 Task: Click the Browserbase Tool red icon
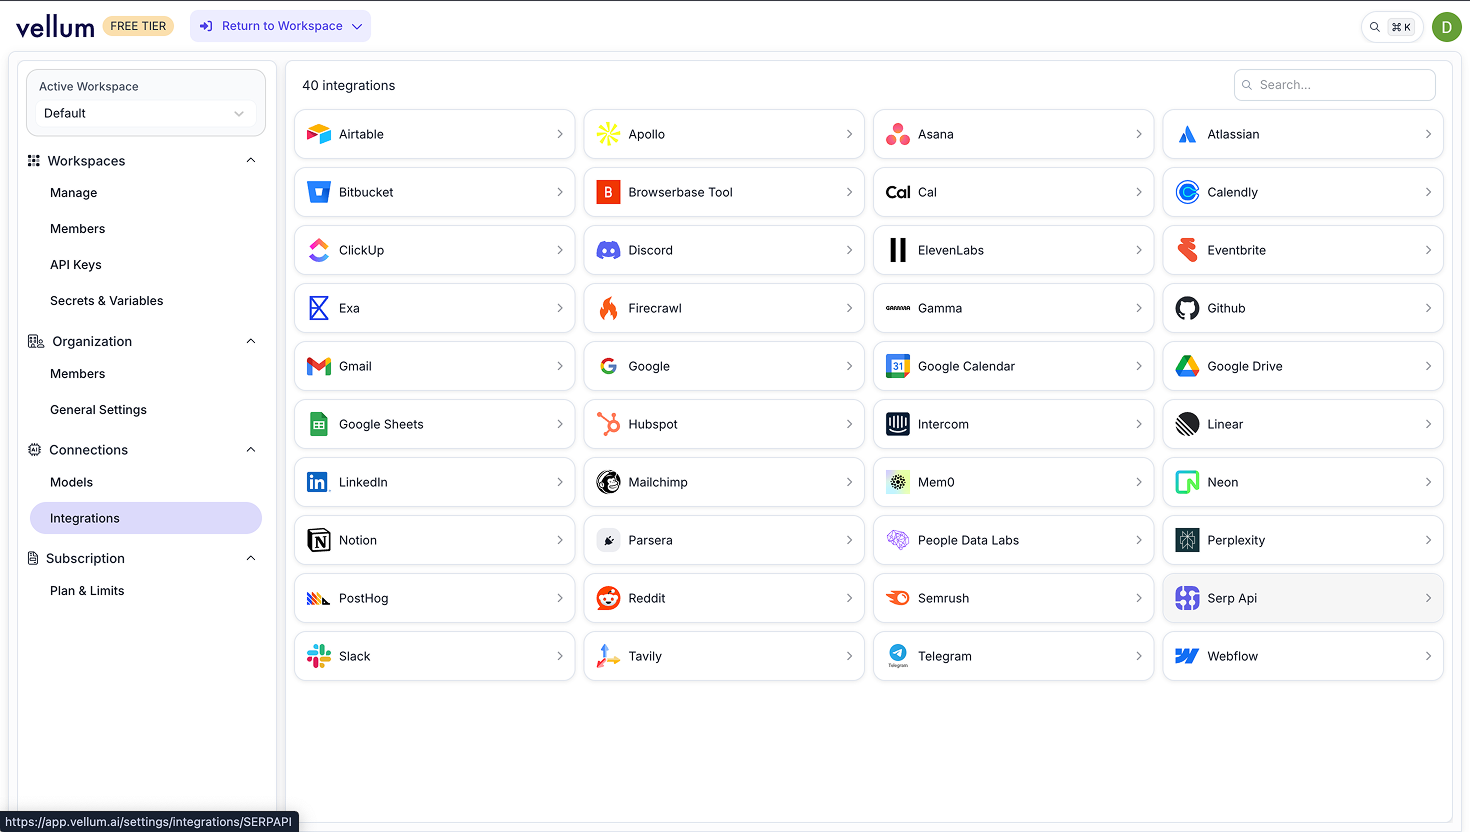tap(608, 192)
